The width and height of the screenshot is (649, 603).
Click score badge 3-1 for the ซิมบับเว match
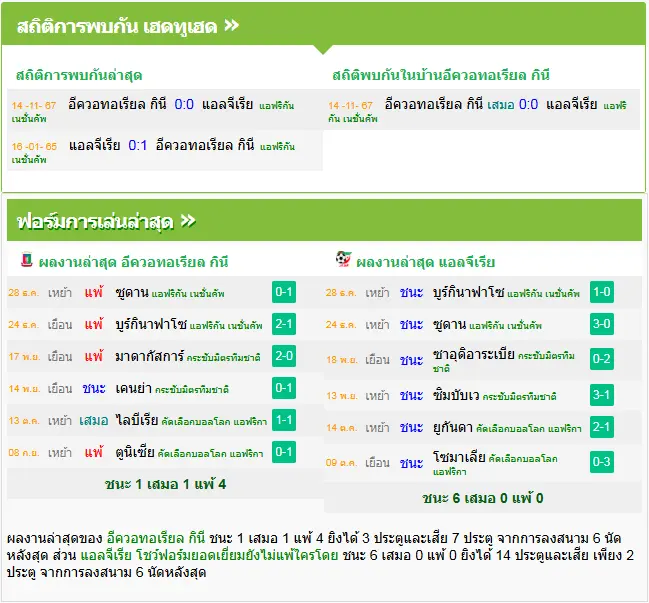(602, 395)
